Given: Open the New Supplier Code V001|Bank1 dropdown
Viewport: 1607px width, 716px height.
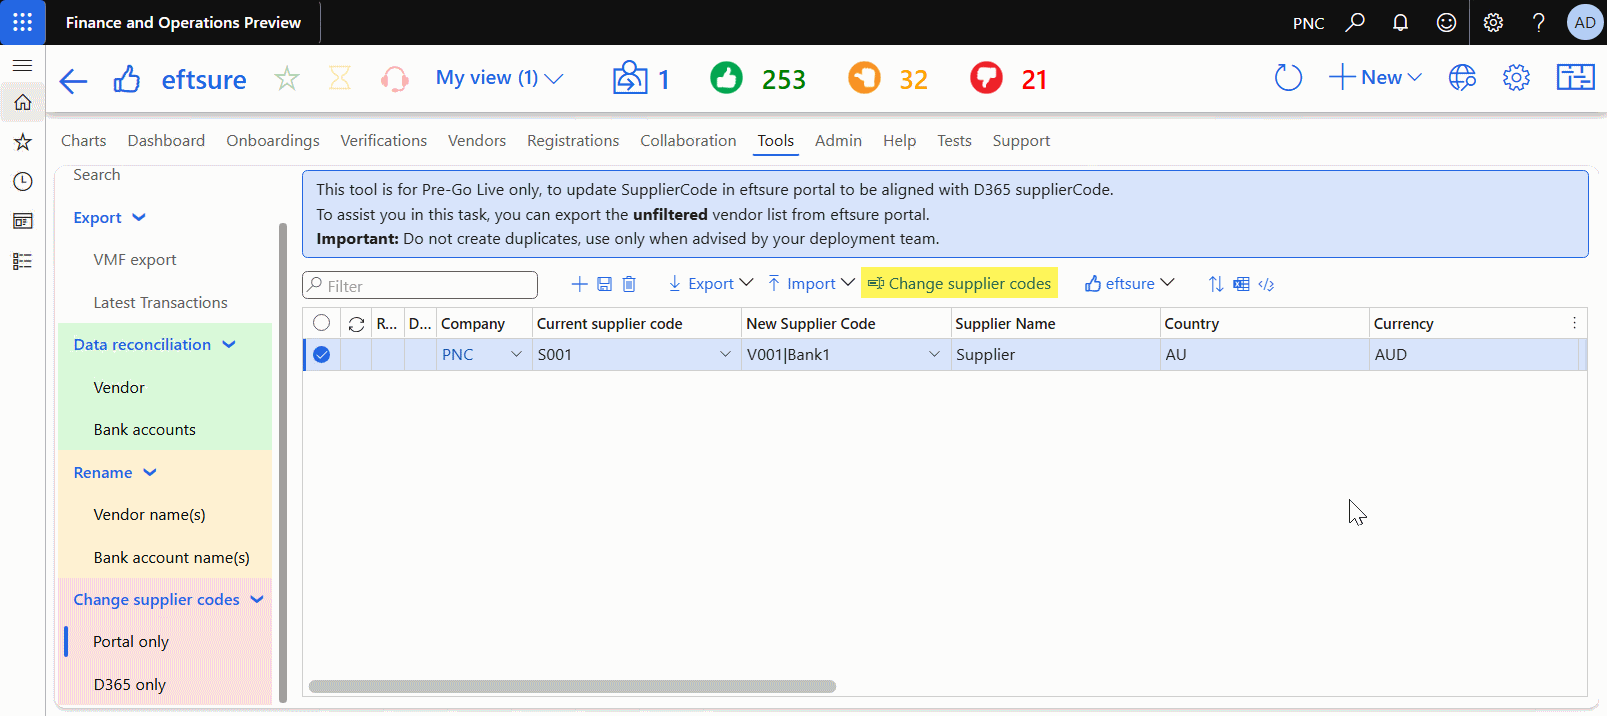Looking at the screenshot, I should [934, 354].
